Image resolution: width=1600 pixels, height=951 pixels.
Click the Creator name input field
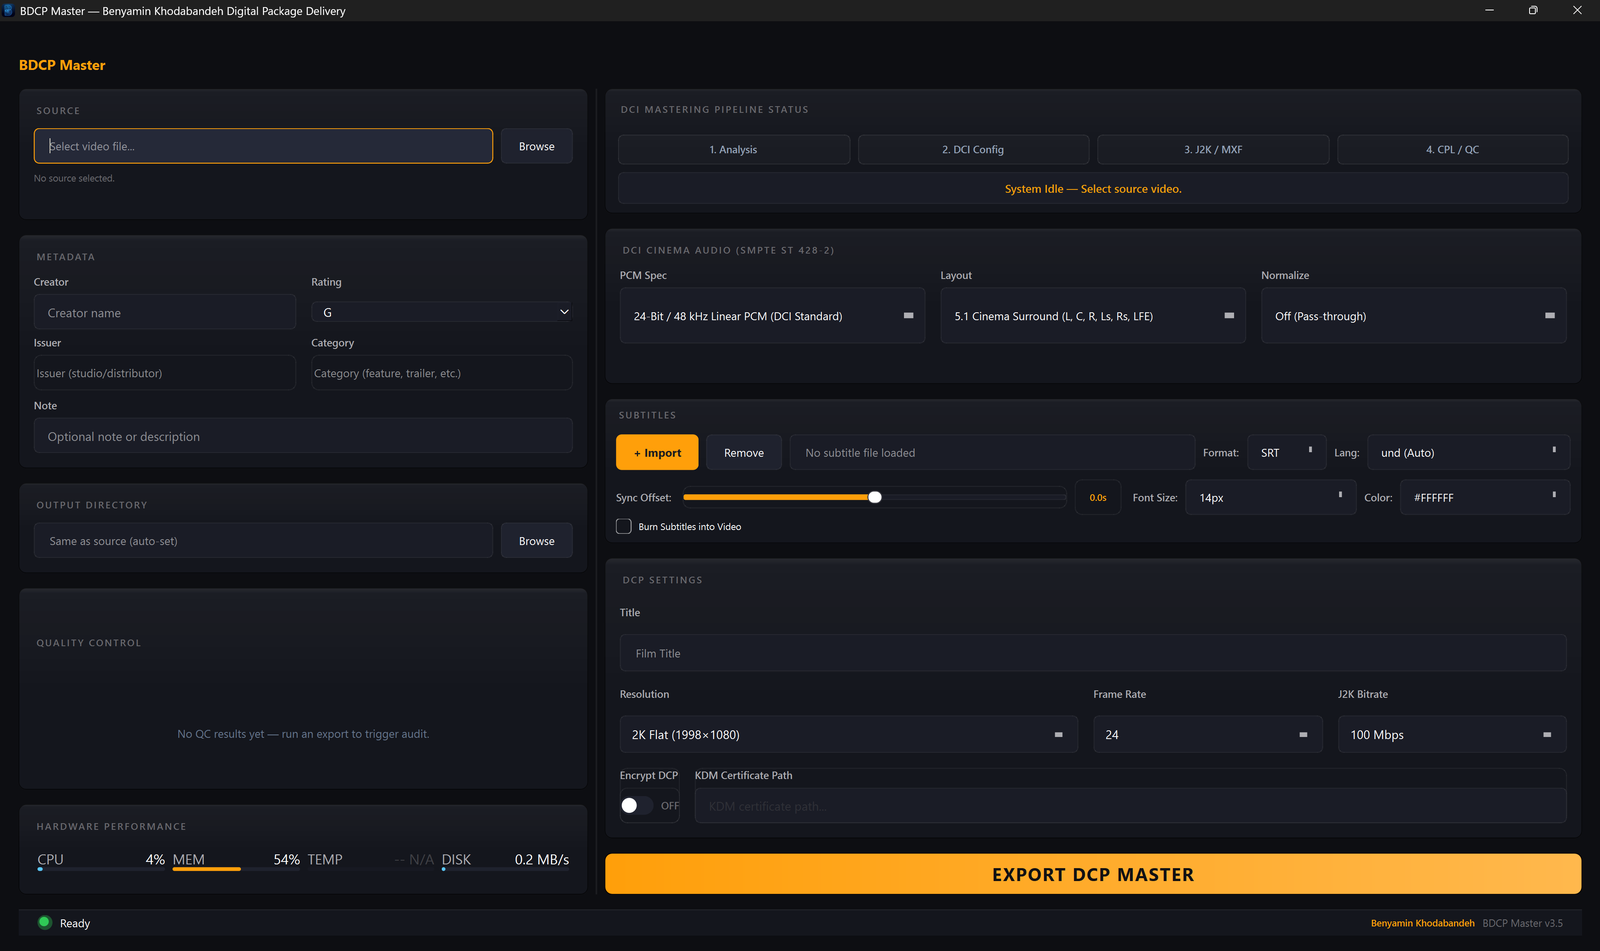165,313
